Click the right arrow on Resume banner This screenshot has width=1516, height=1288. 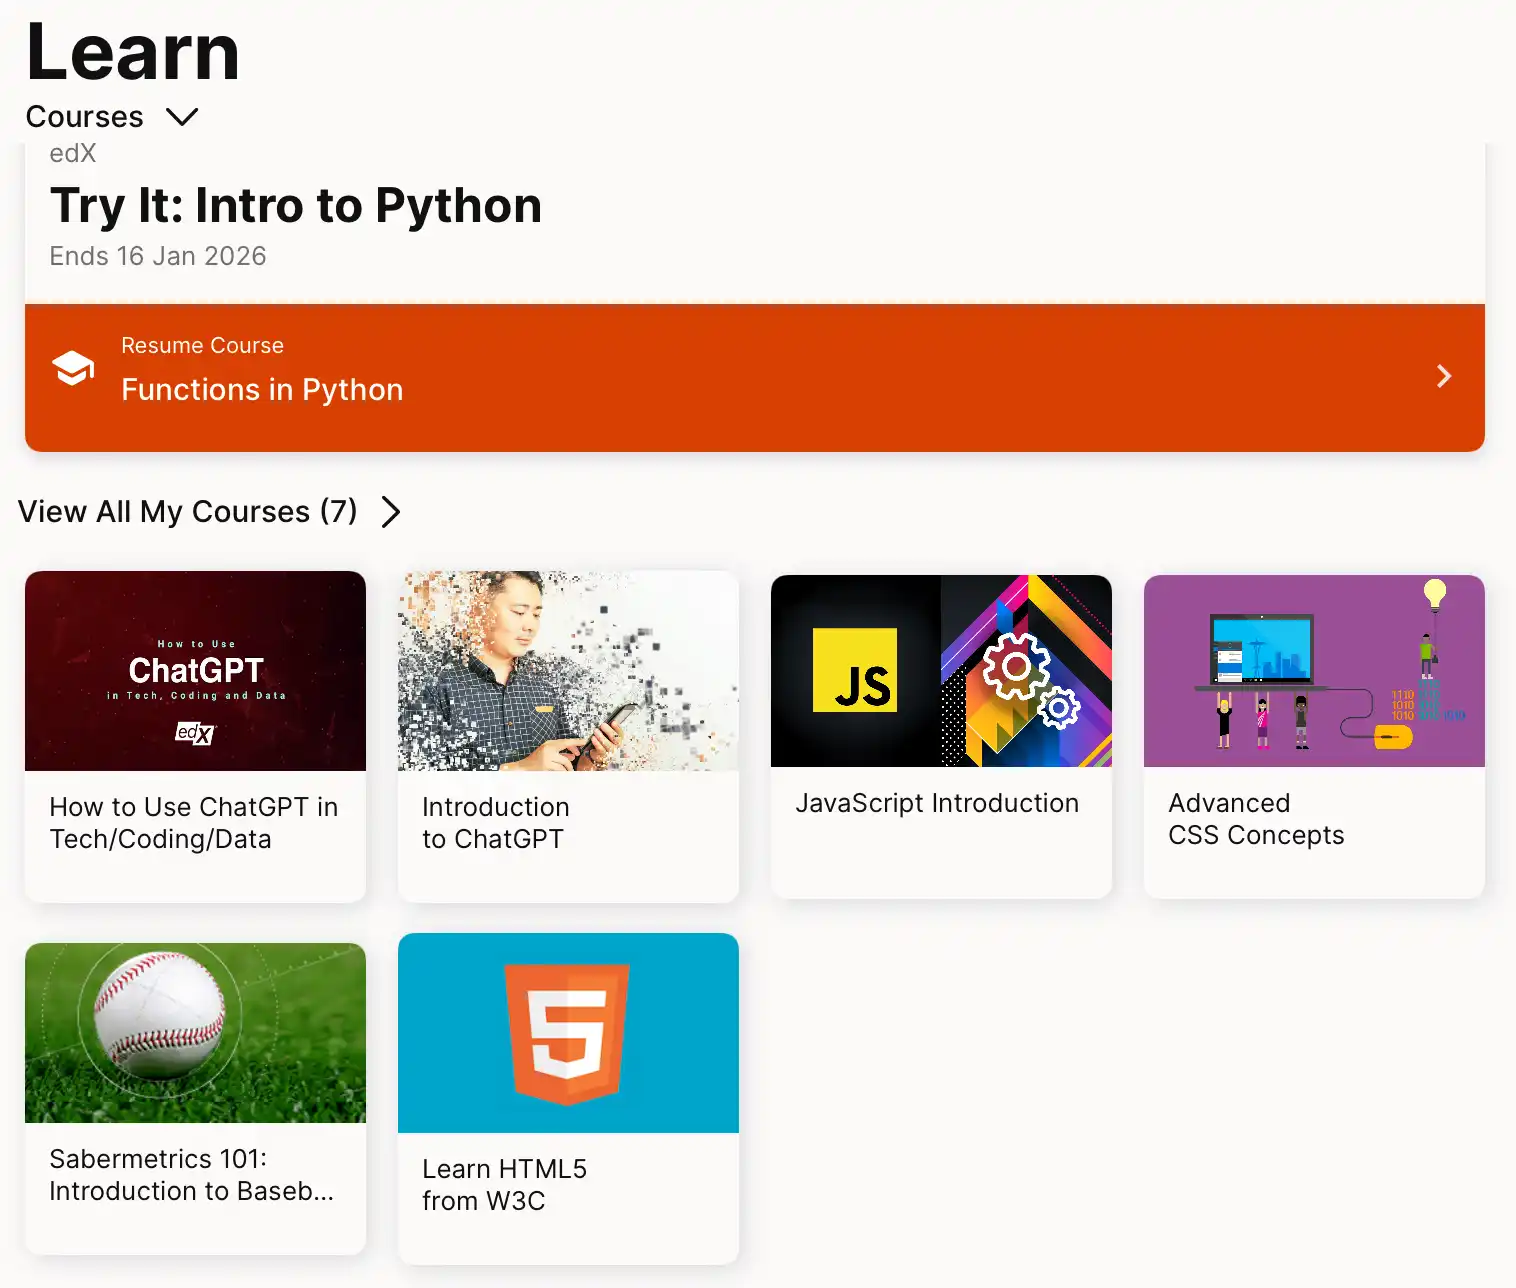click(x=1444, y=376)
